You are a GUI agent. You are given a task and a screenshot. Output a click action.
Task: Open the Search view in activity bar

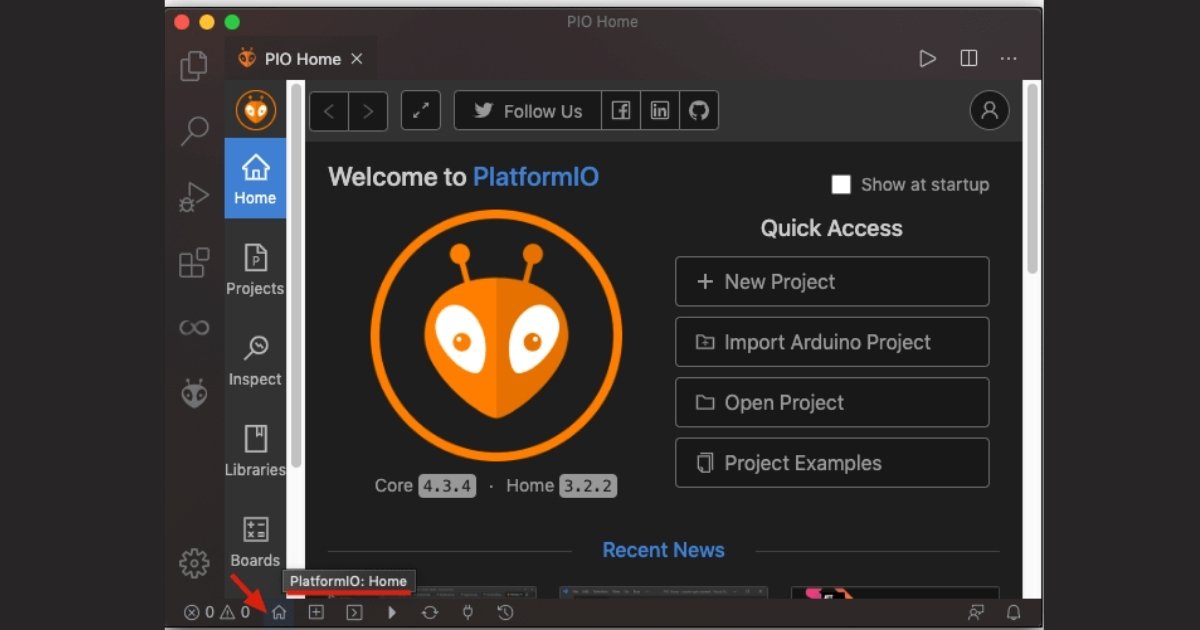click(x=194, y=131)
